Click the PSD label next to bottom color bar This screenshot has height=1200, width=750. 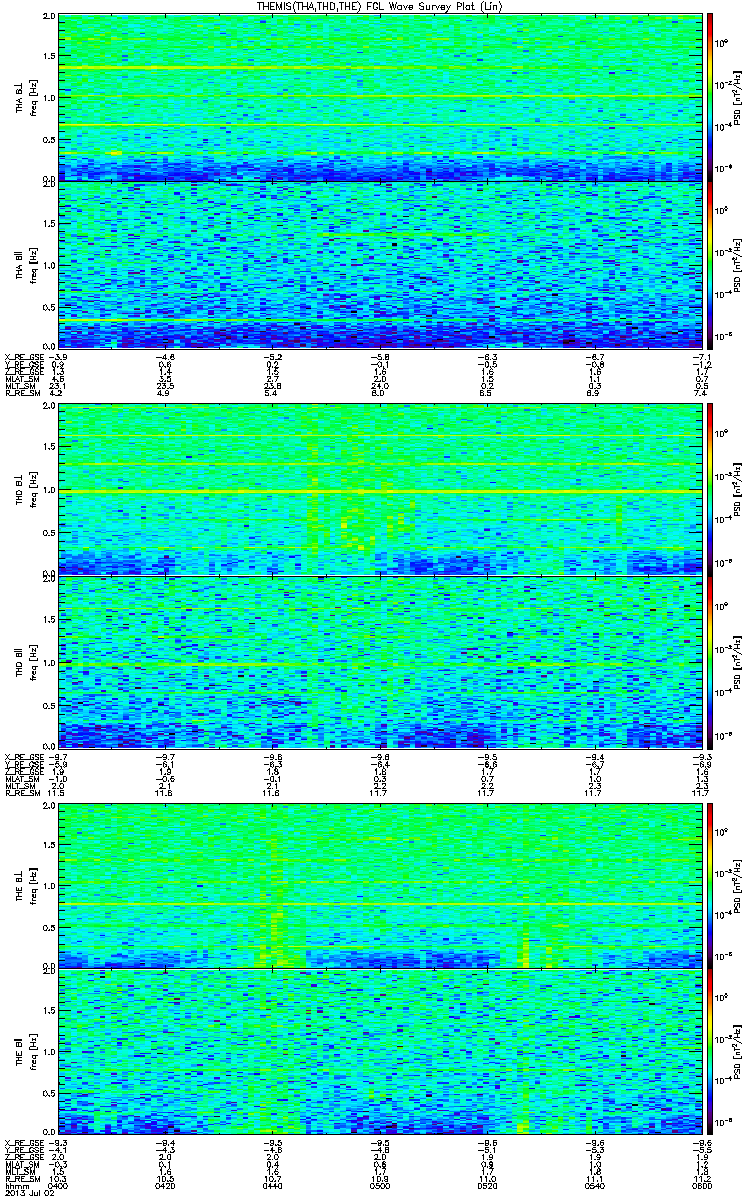point(739,1052)
